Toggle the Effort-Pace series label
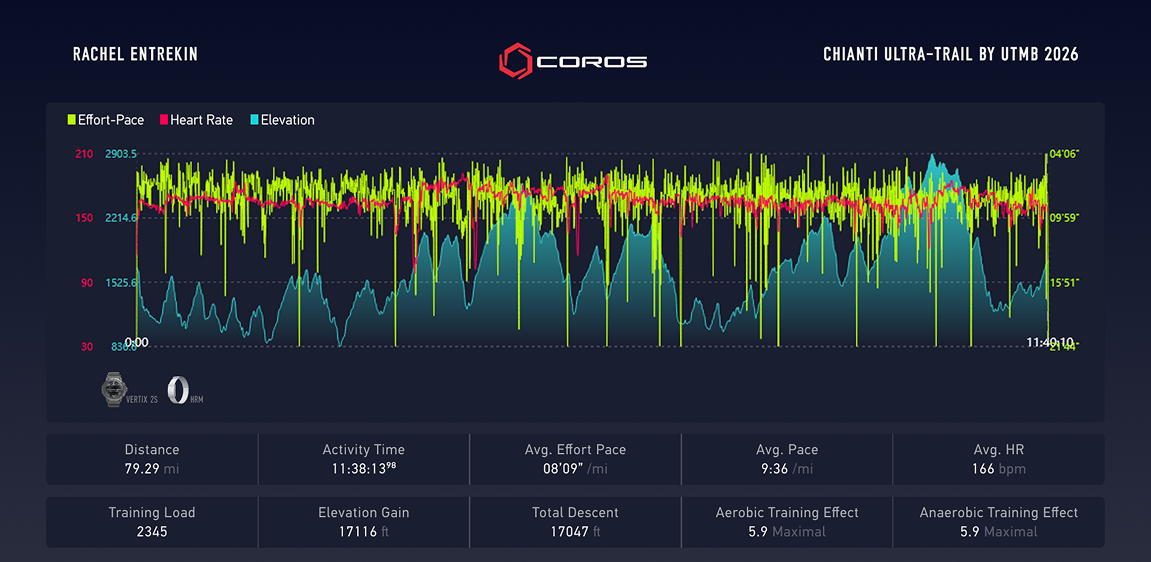This screenshot has width=1151, height=562. (111, 120)
